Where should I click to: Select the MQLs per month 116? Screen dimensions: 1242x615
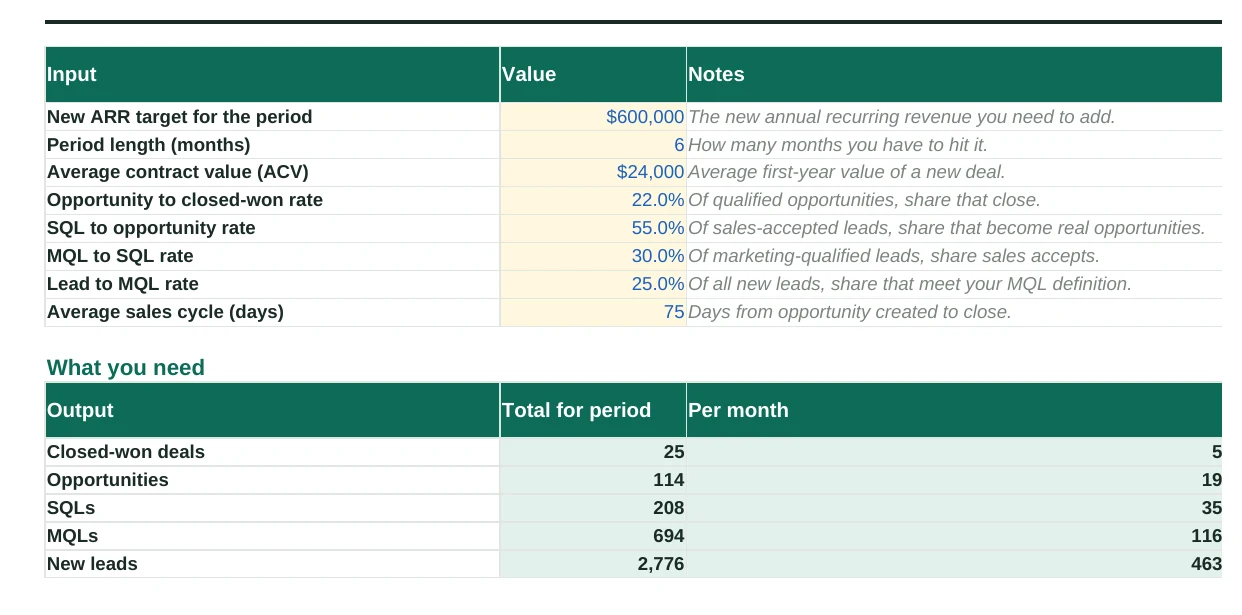(x=955, y=536)
